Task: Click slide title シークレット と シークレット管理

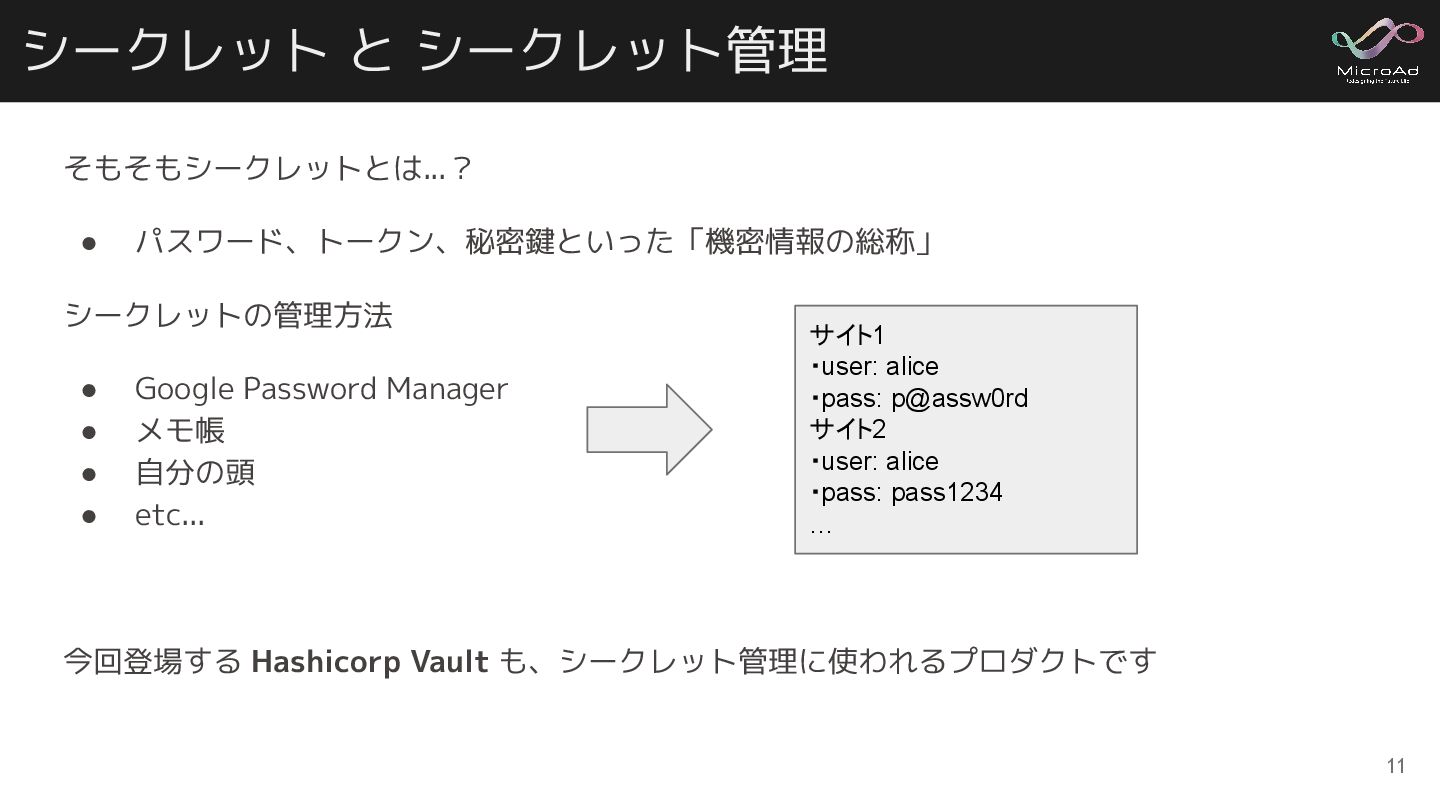Action: point(424,51)
